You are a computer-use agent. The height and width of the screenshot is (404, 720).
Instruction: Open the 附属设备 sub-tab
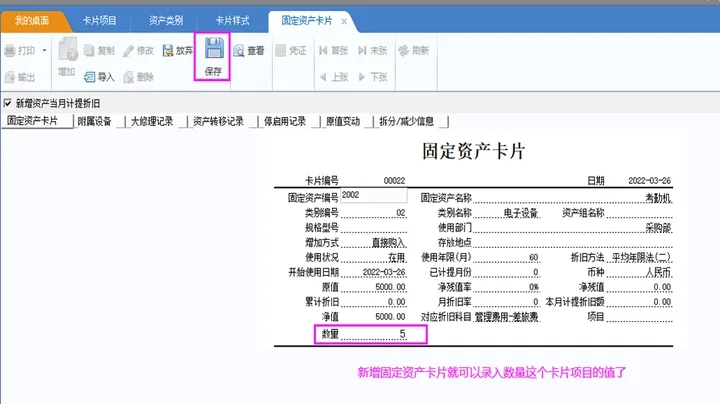[x=95, y=121]
